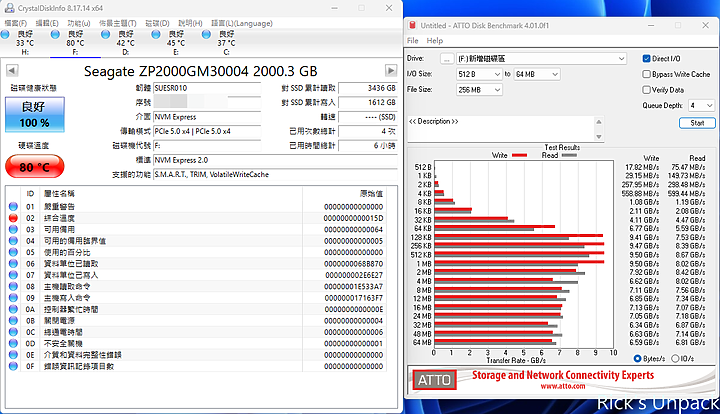Go to previous disk with left arrow
Image resolution: width=720 pixels, height=414 pixels.
[12, 70]
